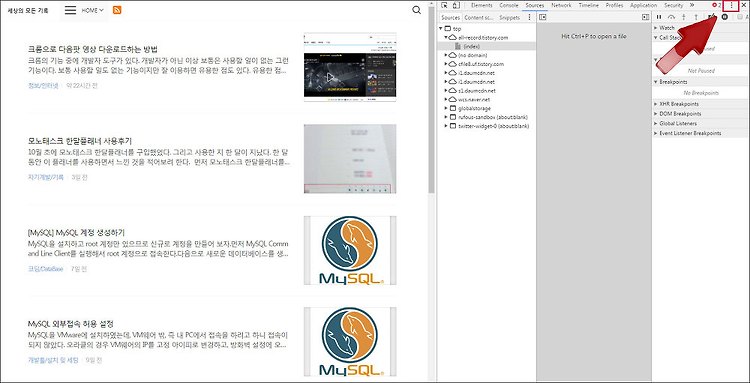This screenshot has width=750, height=383.
Task: Click cloud icon beside s1.daumcdn.net
Action: pyautogui.click(x=452, y=91)
